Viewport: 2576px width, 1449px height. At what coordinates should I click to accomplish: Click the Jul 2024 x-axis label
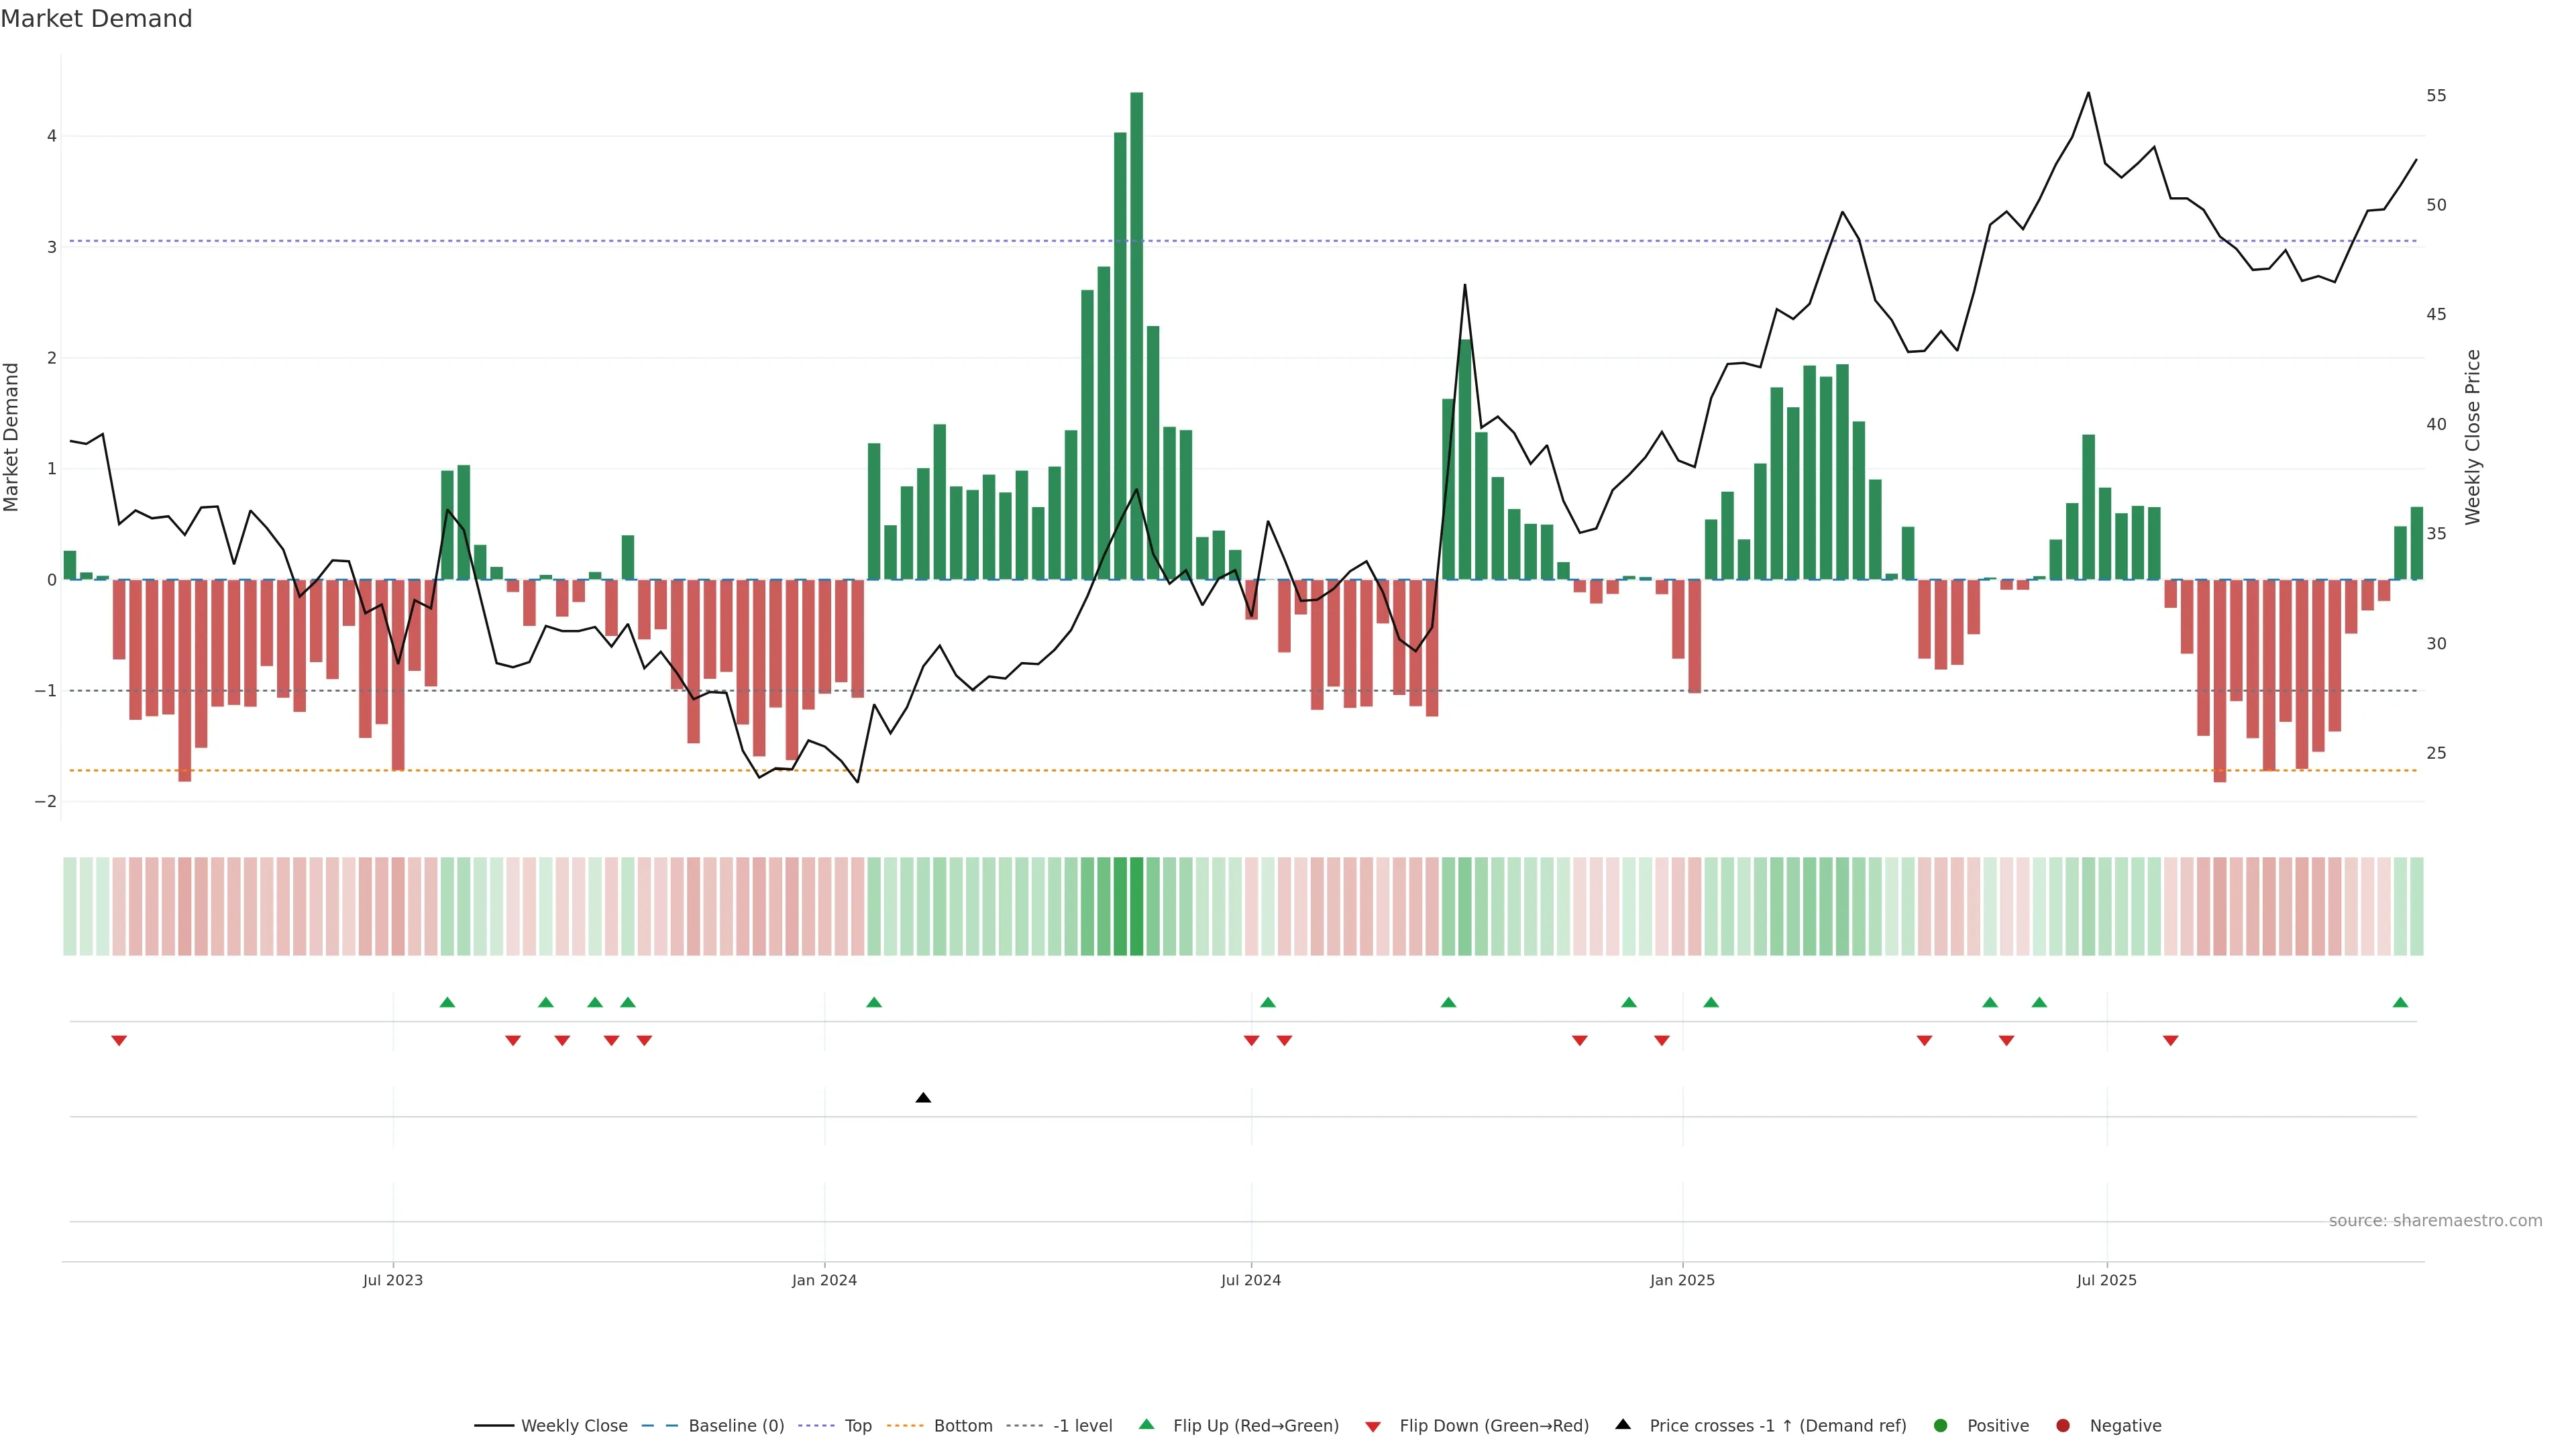click(1250, 1280)
